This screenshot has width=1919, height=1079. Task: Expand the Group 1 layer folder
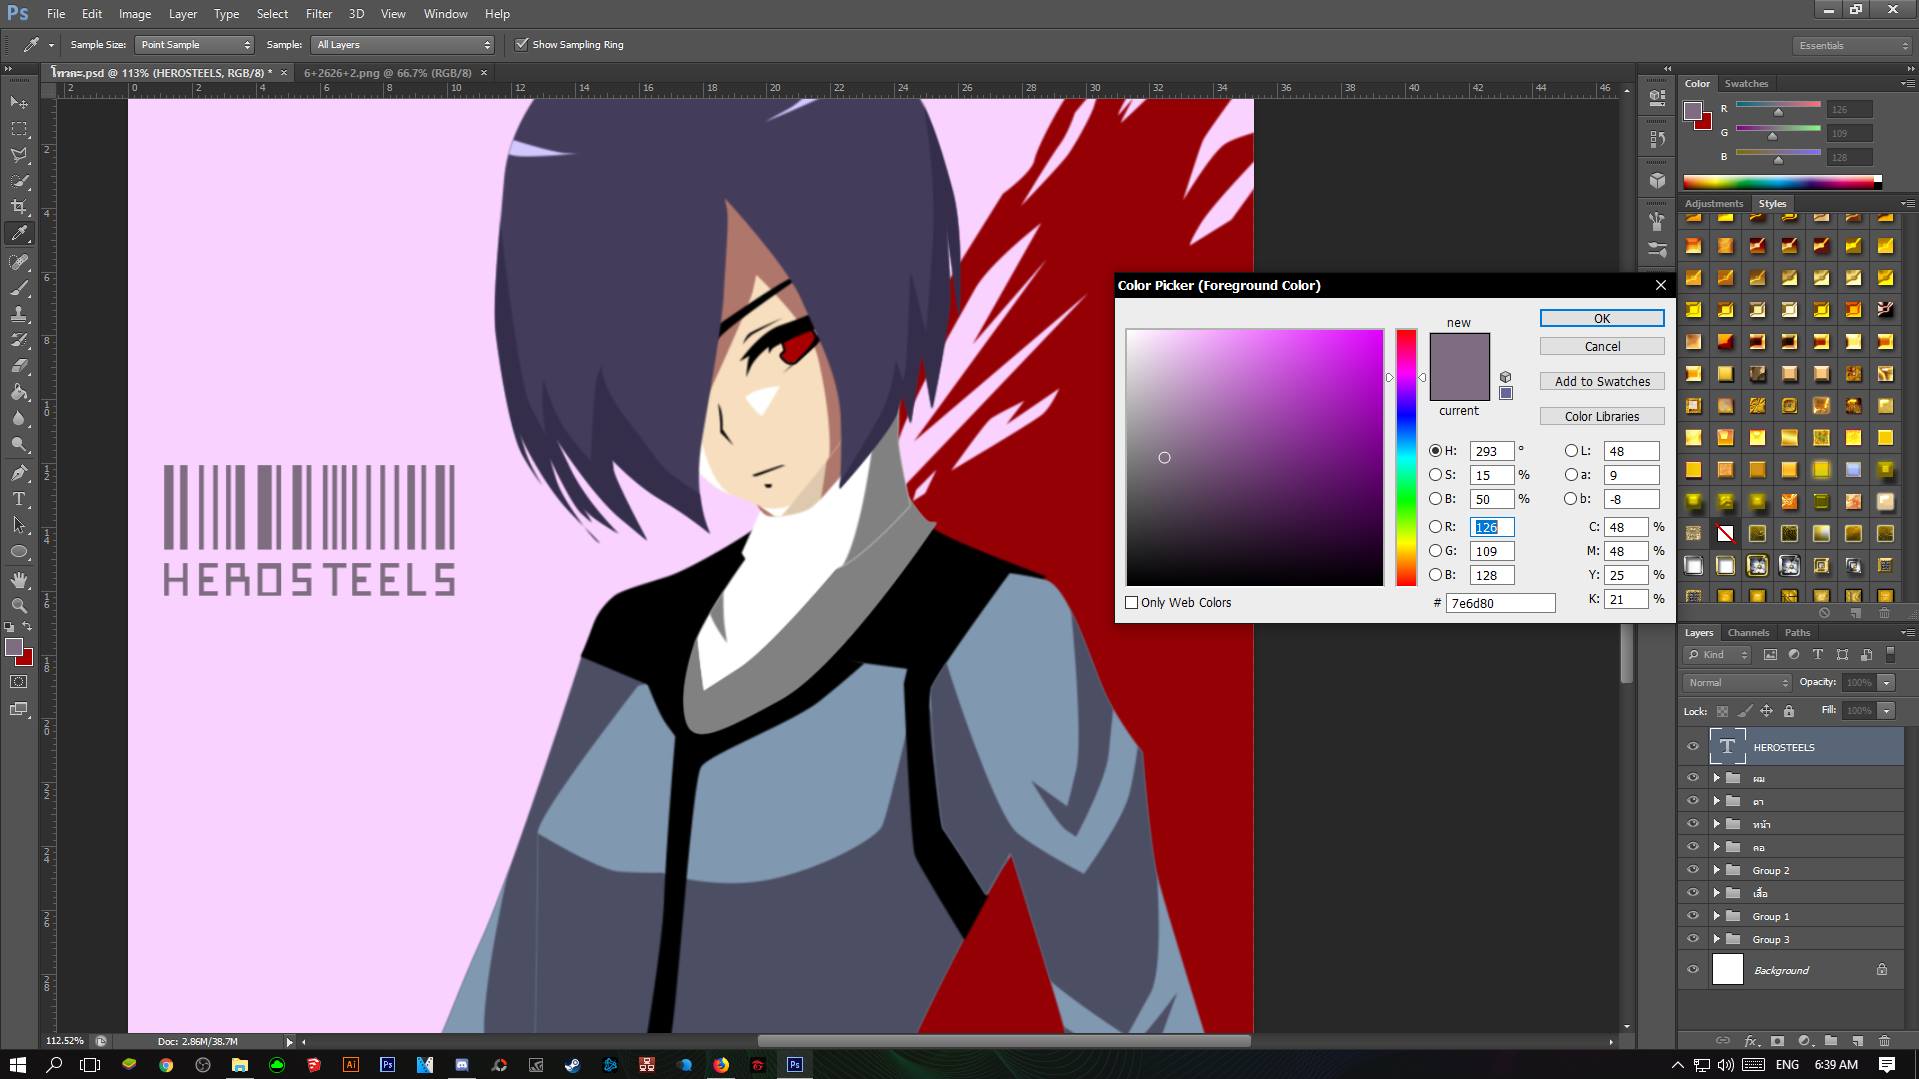coord(1717,916)
